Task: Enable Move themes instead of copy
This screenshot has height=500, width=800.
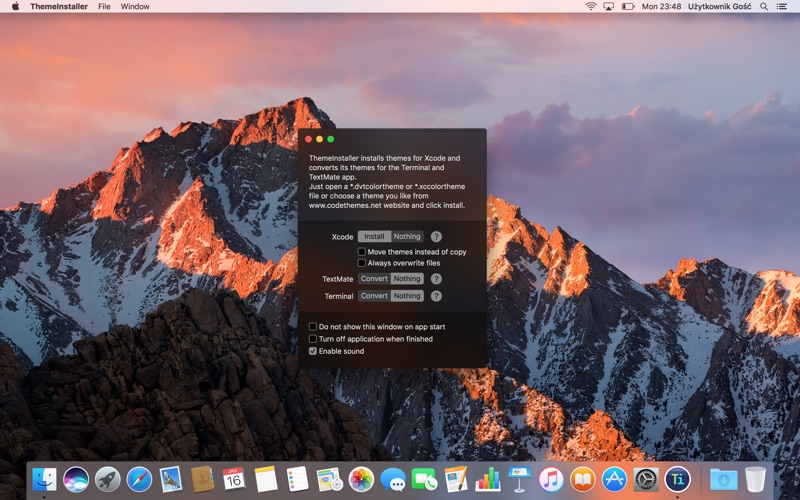Action: [x=362, y=252]
